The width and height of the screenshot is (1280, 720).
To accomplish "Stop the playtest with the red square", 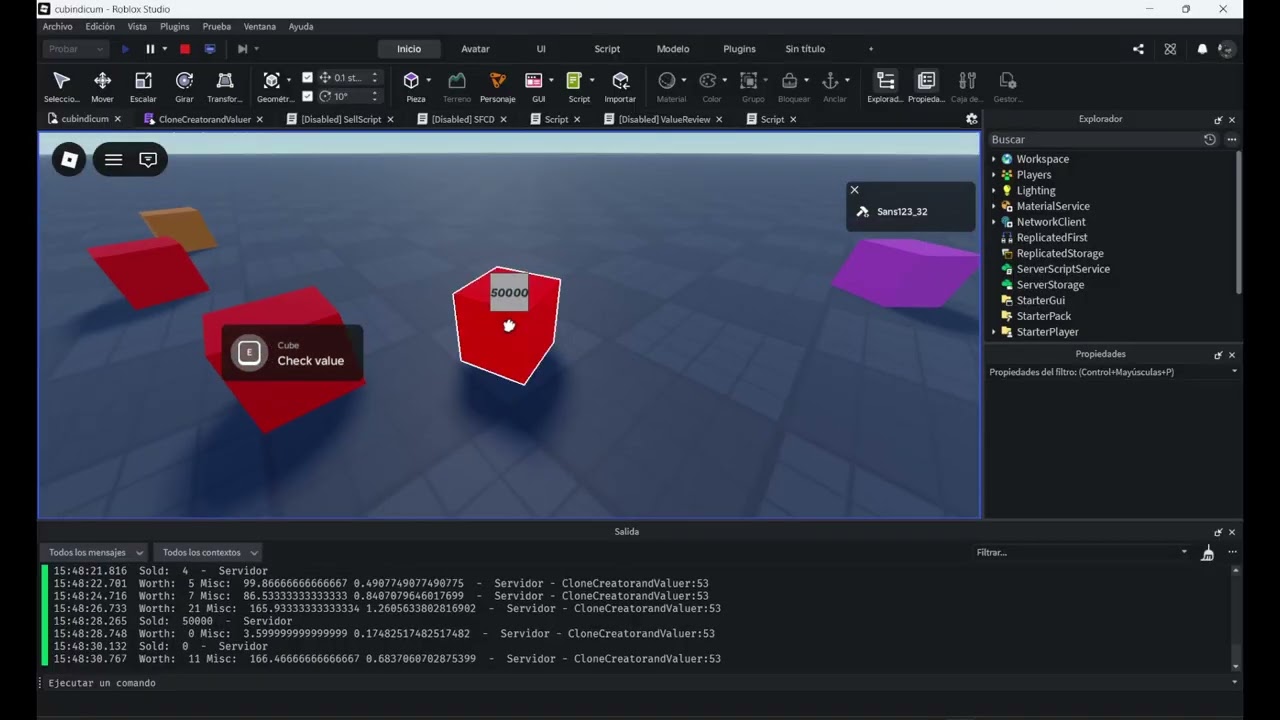I will (x=185, y=49).
